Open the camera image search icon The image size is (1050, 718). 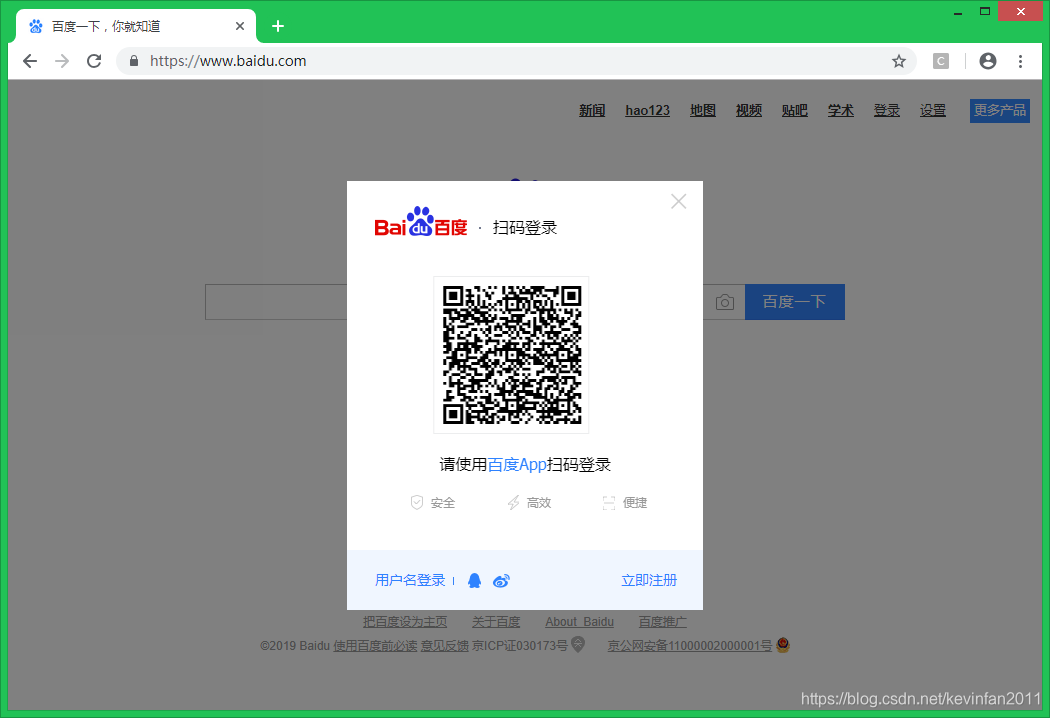coord(725,302)
